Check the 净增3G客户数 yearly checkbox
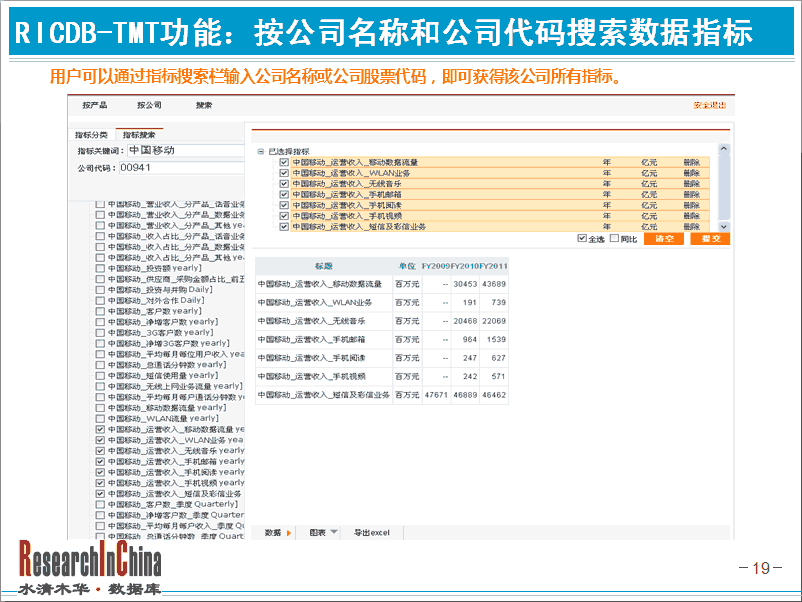This screenshot has width=802, height=602. pos(100,344)
